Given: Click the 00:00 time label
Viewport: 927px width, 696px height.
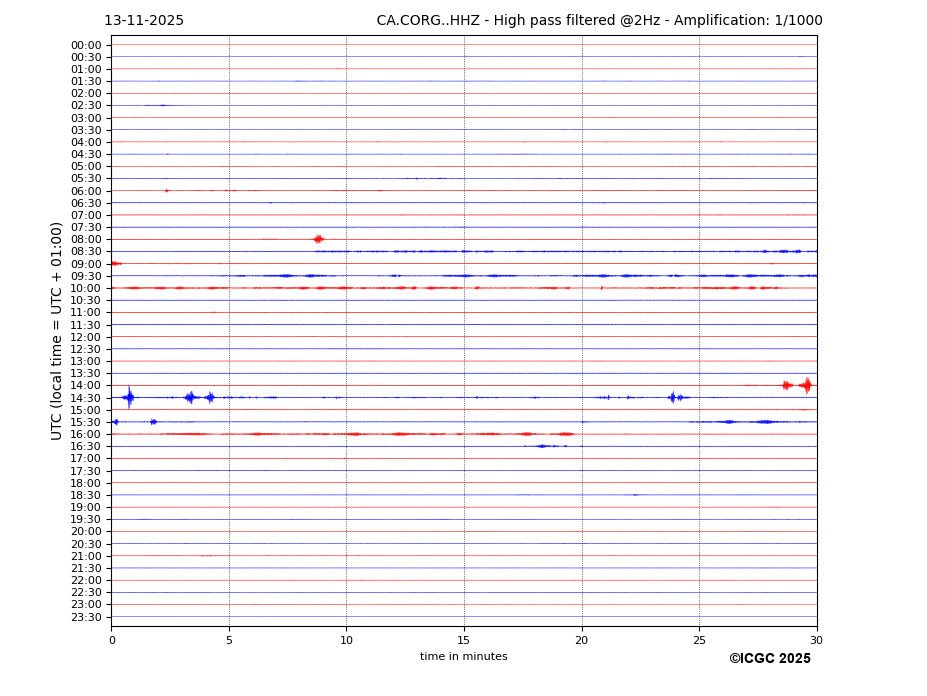Looking at the screenshot, I should pyautogui.click(x=86, y=45).
